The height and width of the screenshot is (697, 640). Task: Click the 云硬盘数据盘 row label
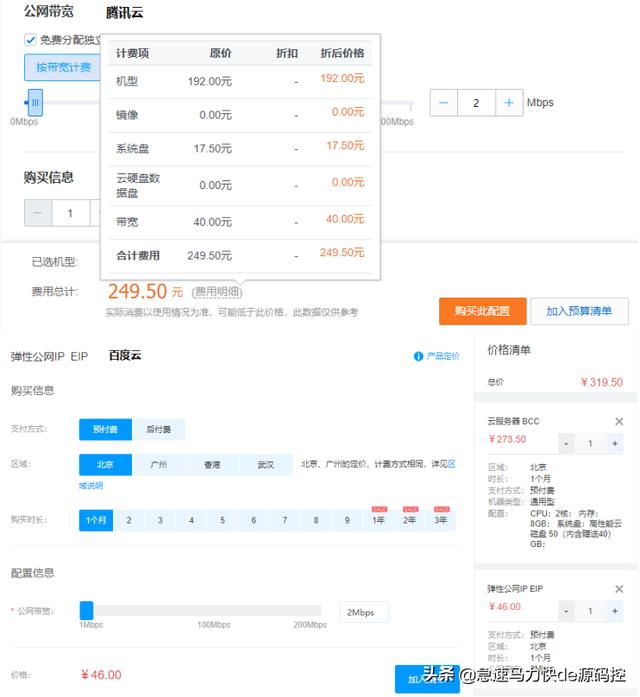pos(138,185)
